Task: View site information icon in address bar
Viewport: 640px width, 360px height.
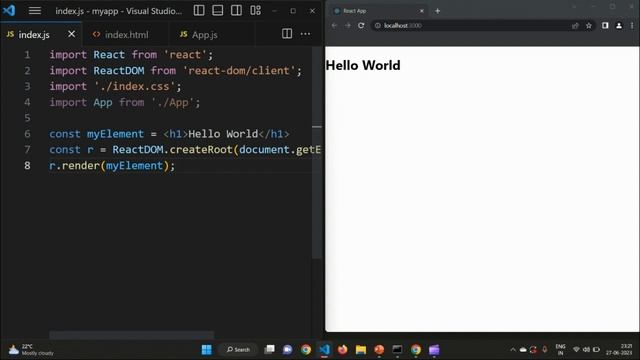Action: coord(378,25)
